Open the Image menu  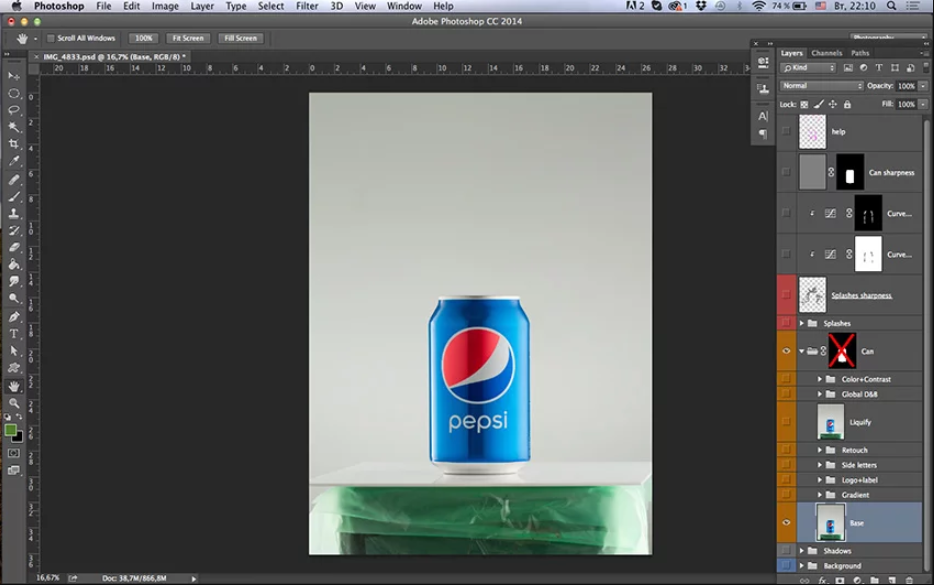tap(165, 6)
